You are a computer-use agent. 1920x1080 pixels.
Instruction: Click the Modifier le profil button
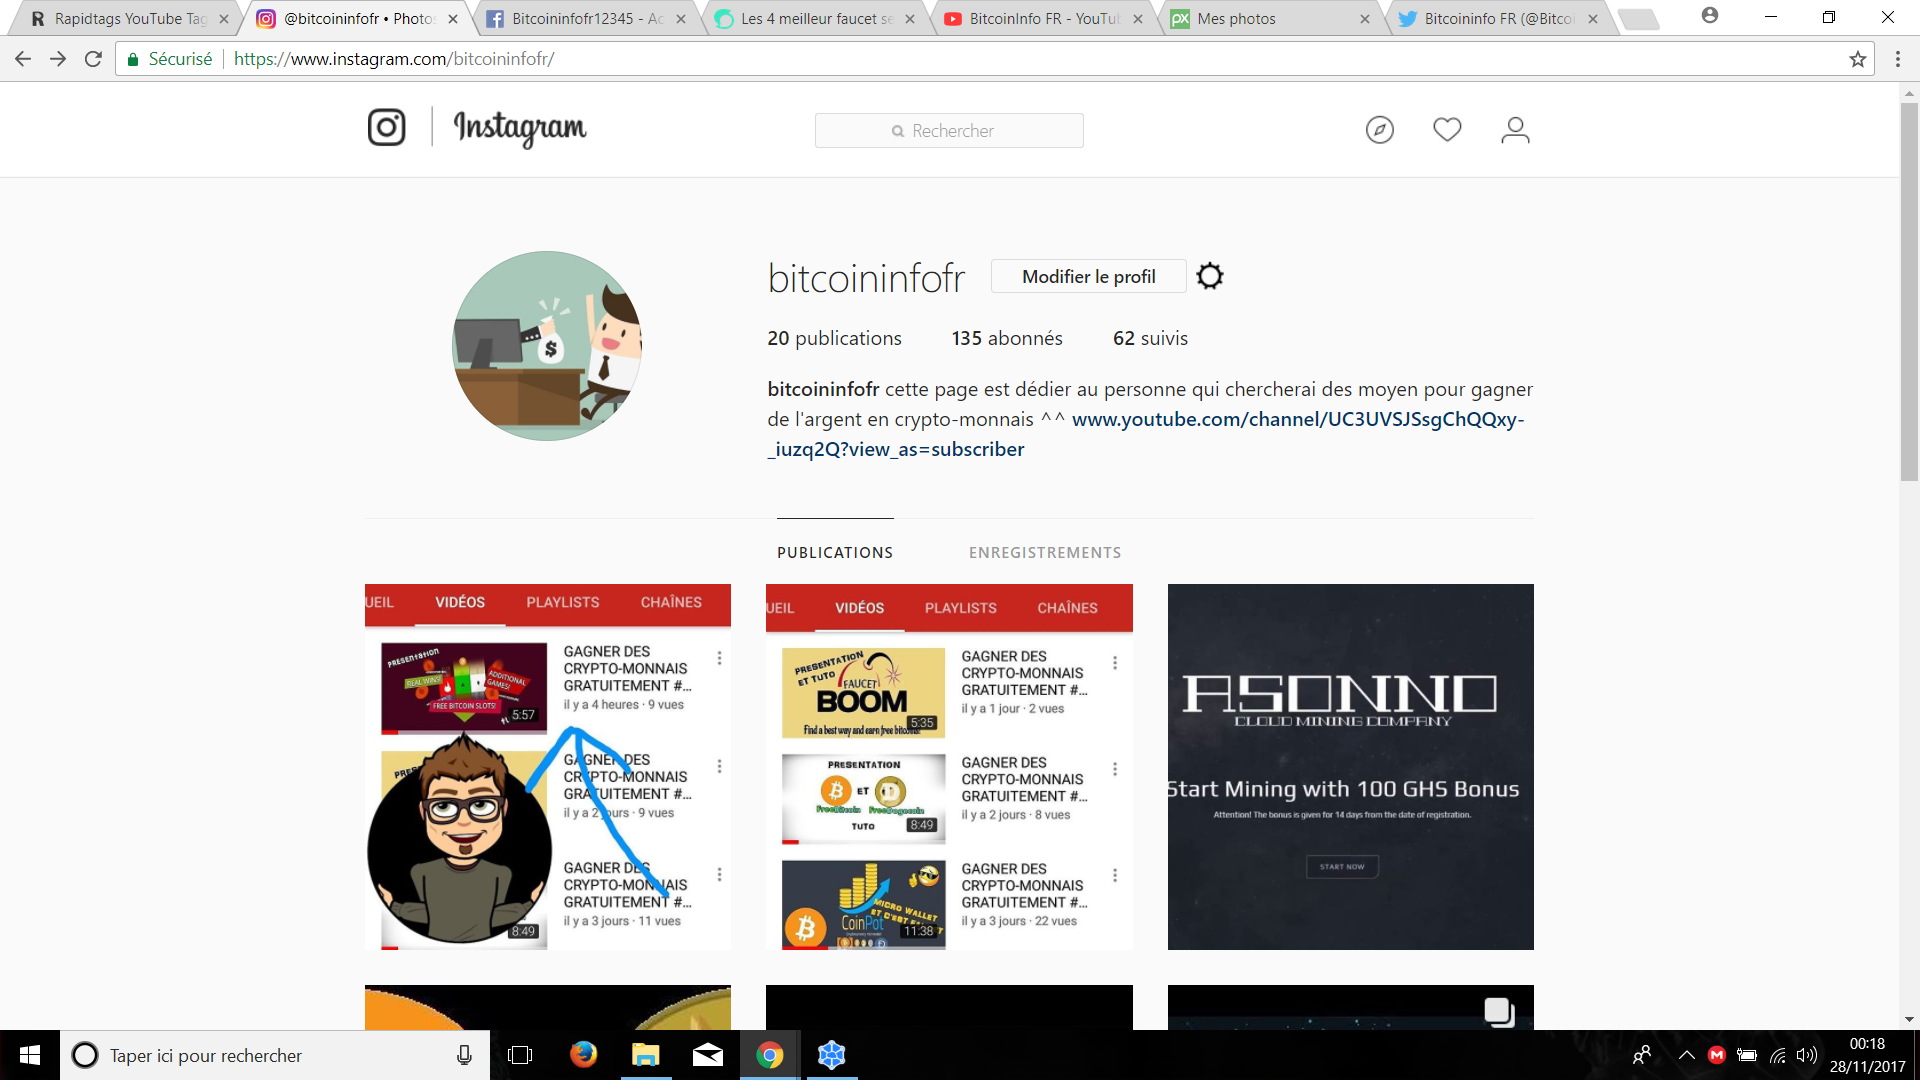[1088, 276]
